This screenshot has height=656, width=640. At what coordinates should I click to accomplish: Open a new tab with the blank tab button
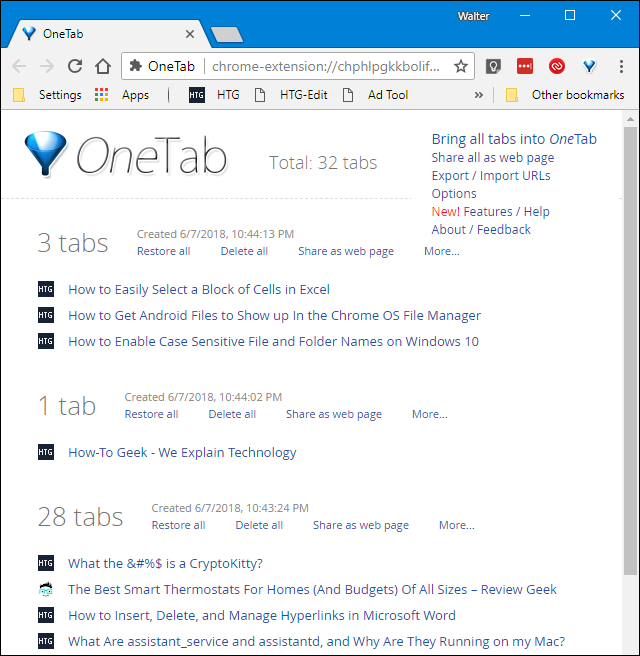point(227,35)
